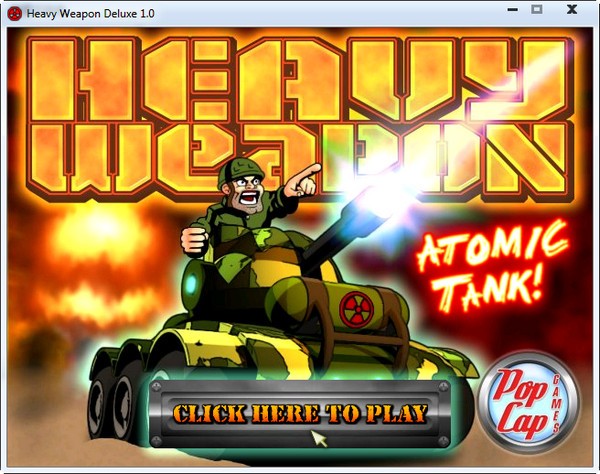Click the red Atomic Tank! text
600x474 pixels.
click(x=490, y=262)
